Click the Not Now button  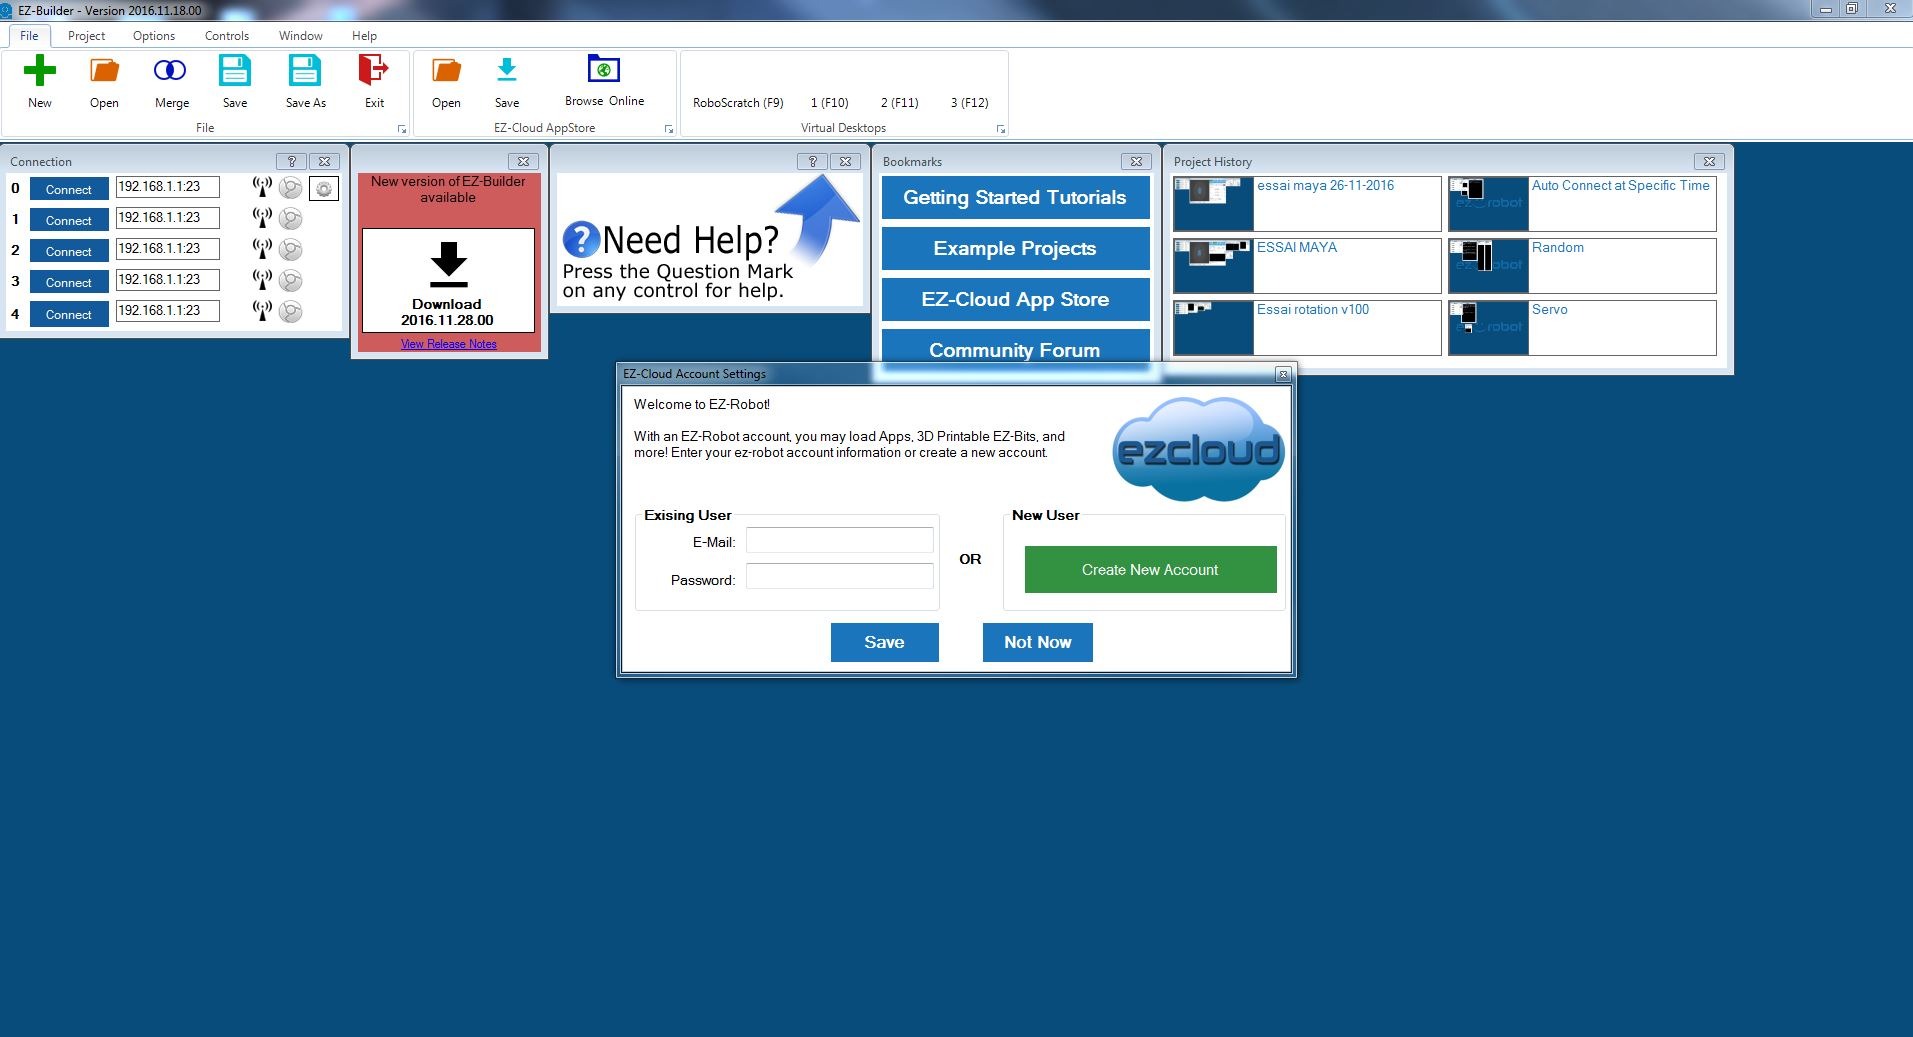[1037, 642]
